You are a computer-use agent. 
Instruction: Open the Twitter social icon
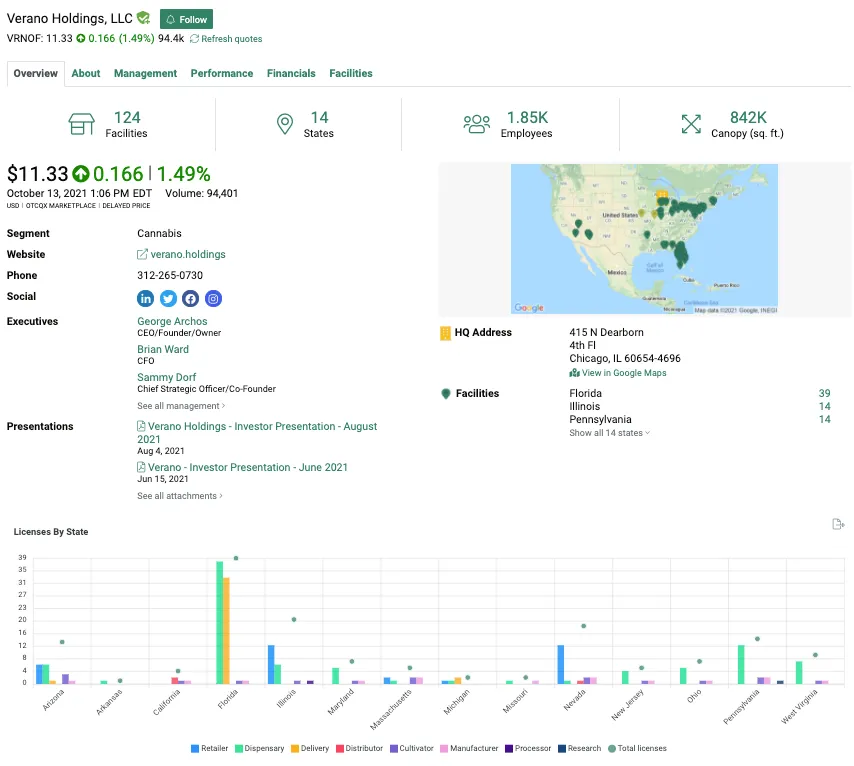point(168,298)
